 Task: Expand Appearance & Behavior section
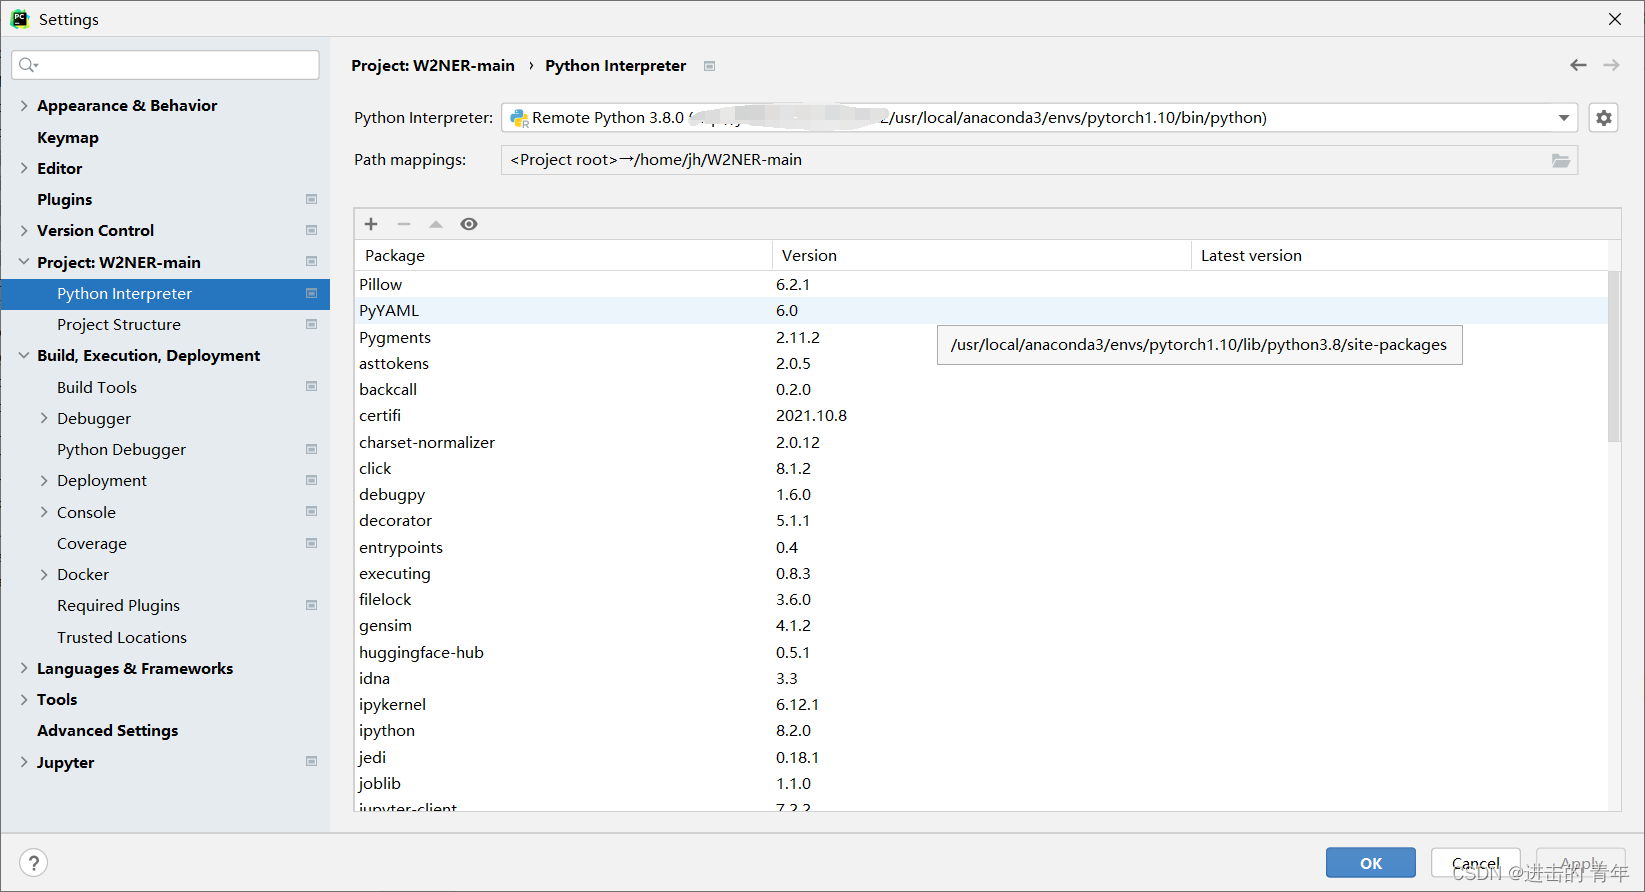coord(24,105)
